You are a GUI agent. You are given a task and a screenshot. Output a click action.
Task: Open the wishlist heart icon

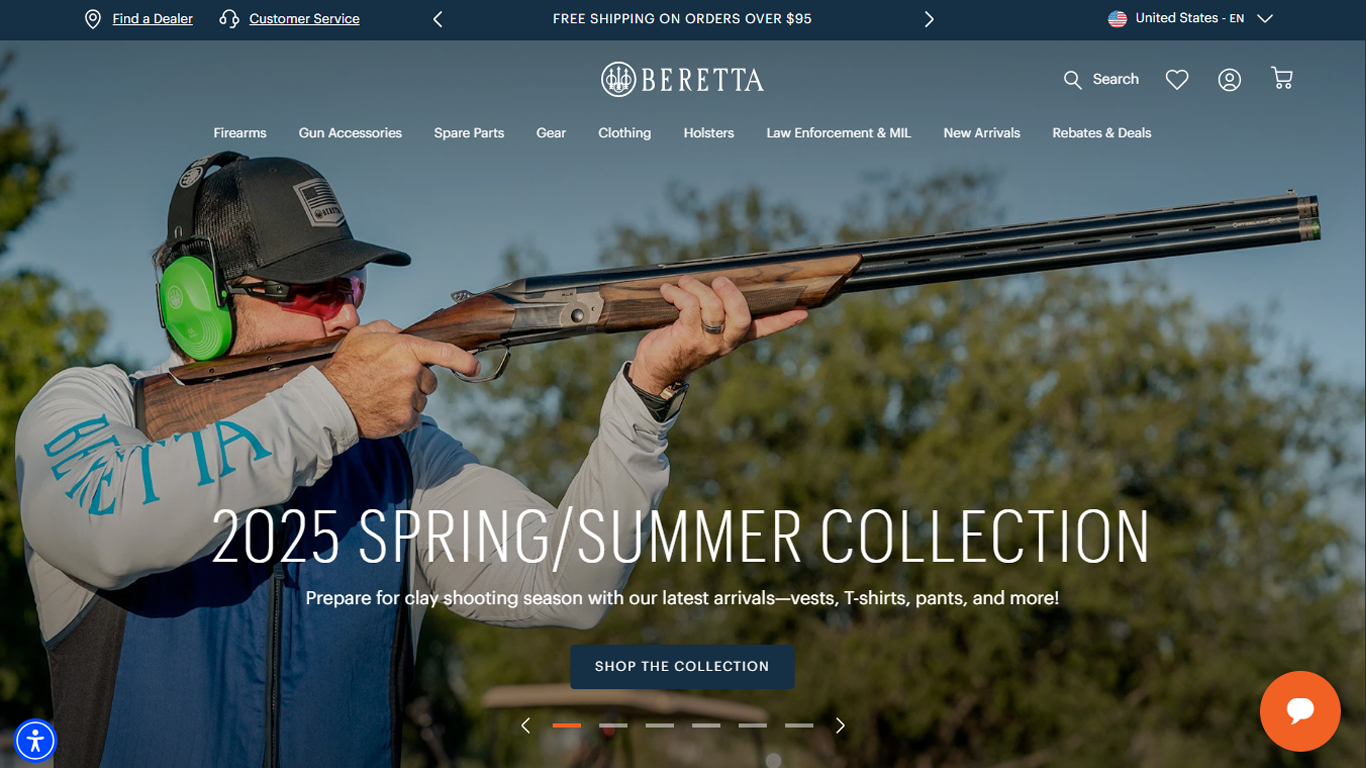tap(1177, 79)
